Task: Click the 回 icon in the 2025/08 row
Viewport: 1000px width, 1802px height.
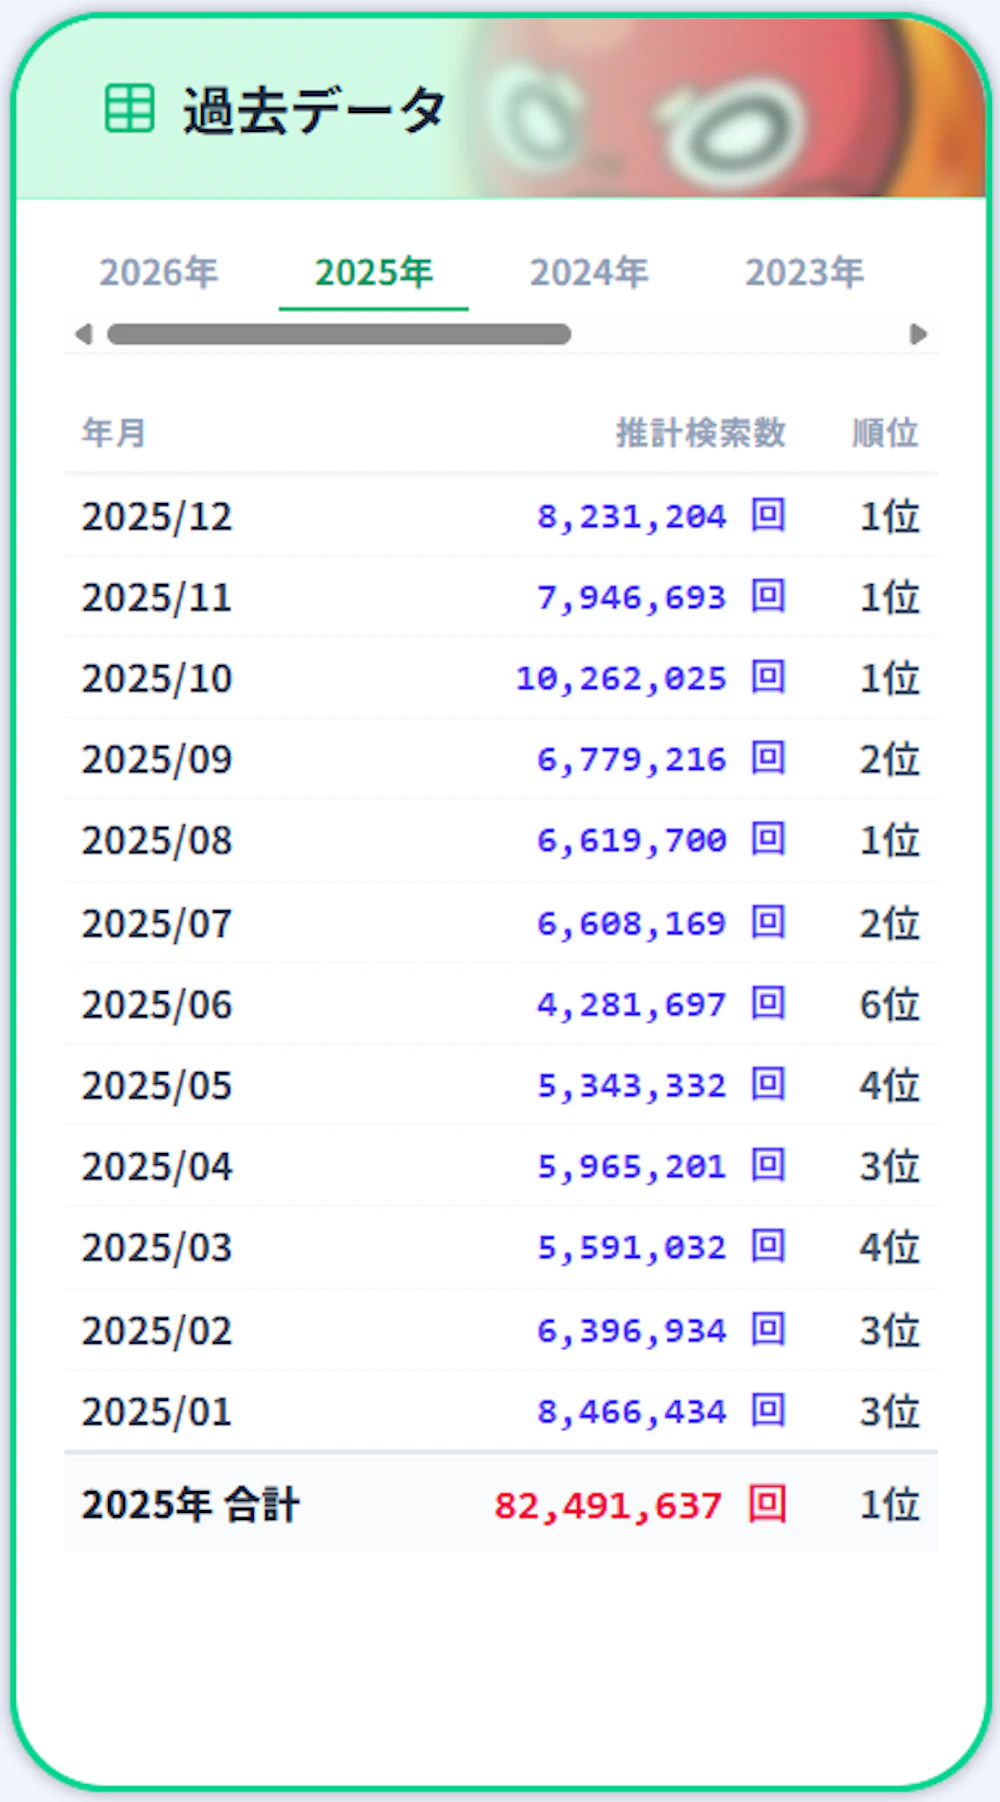Action: [x=768, y=839]
